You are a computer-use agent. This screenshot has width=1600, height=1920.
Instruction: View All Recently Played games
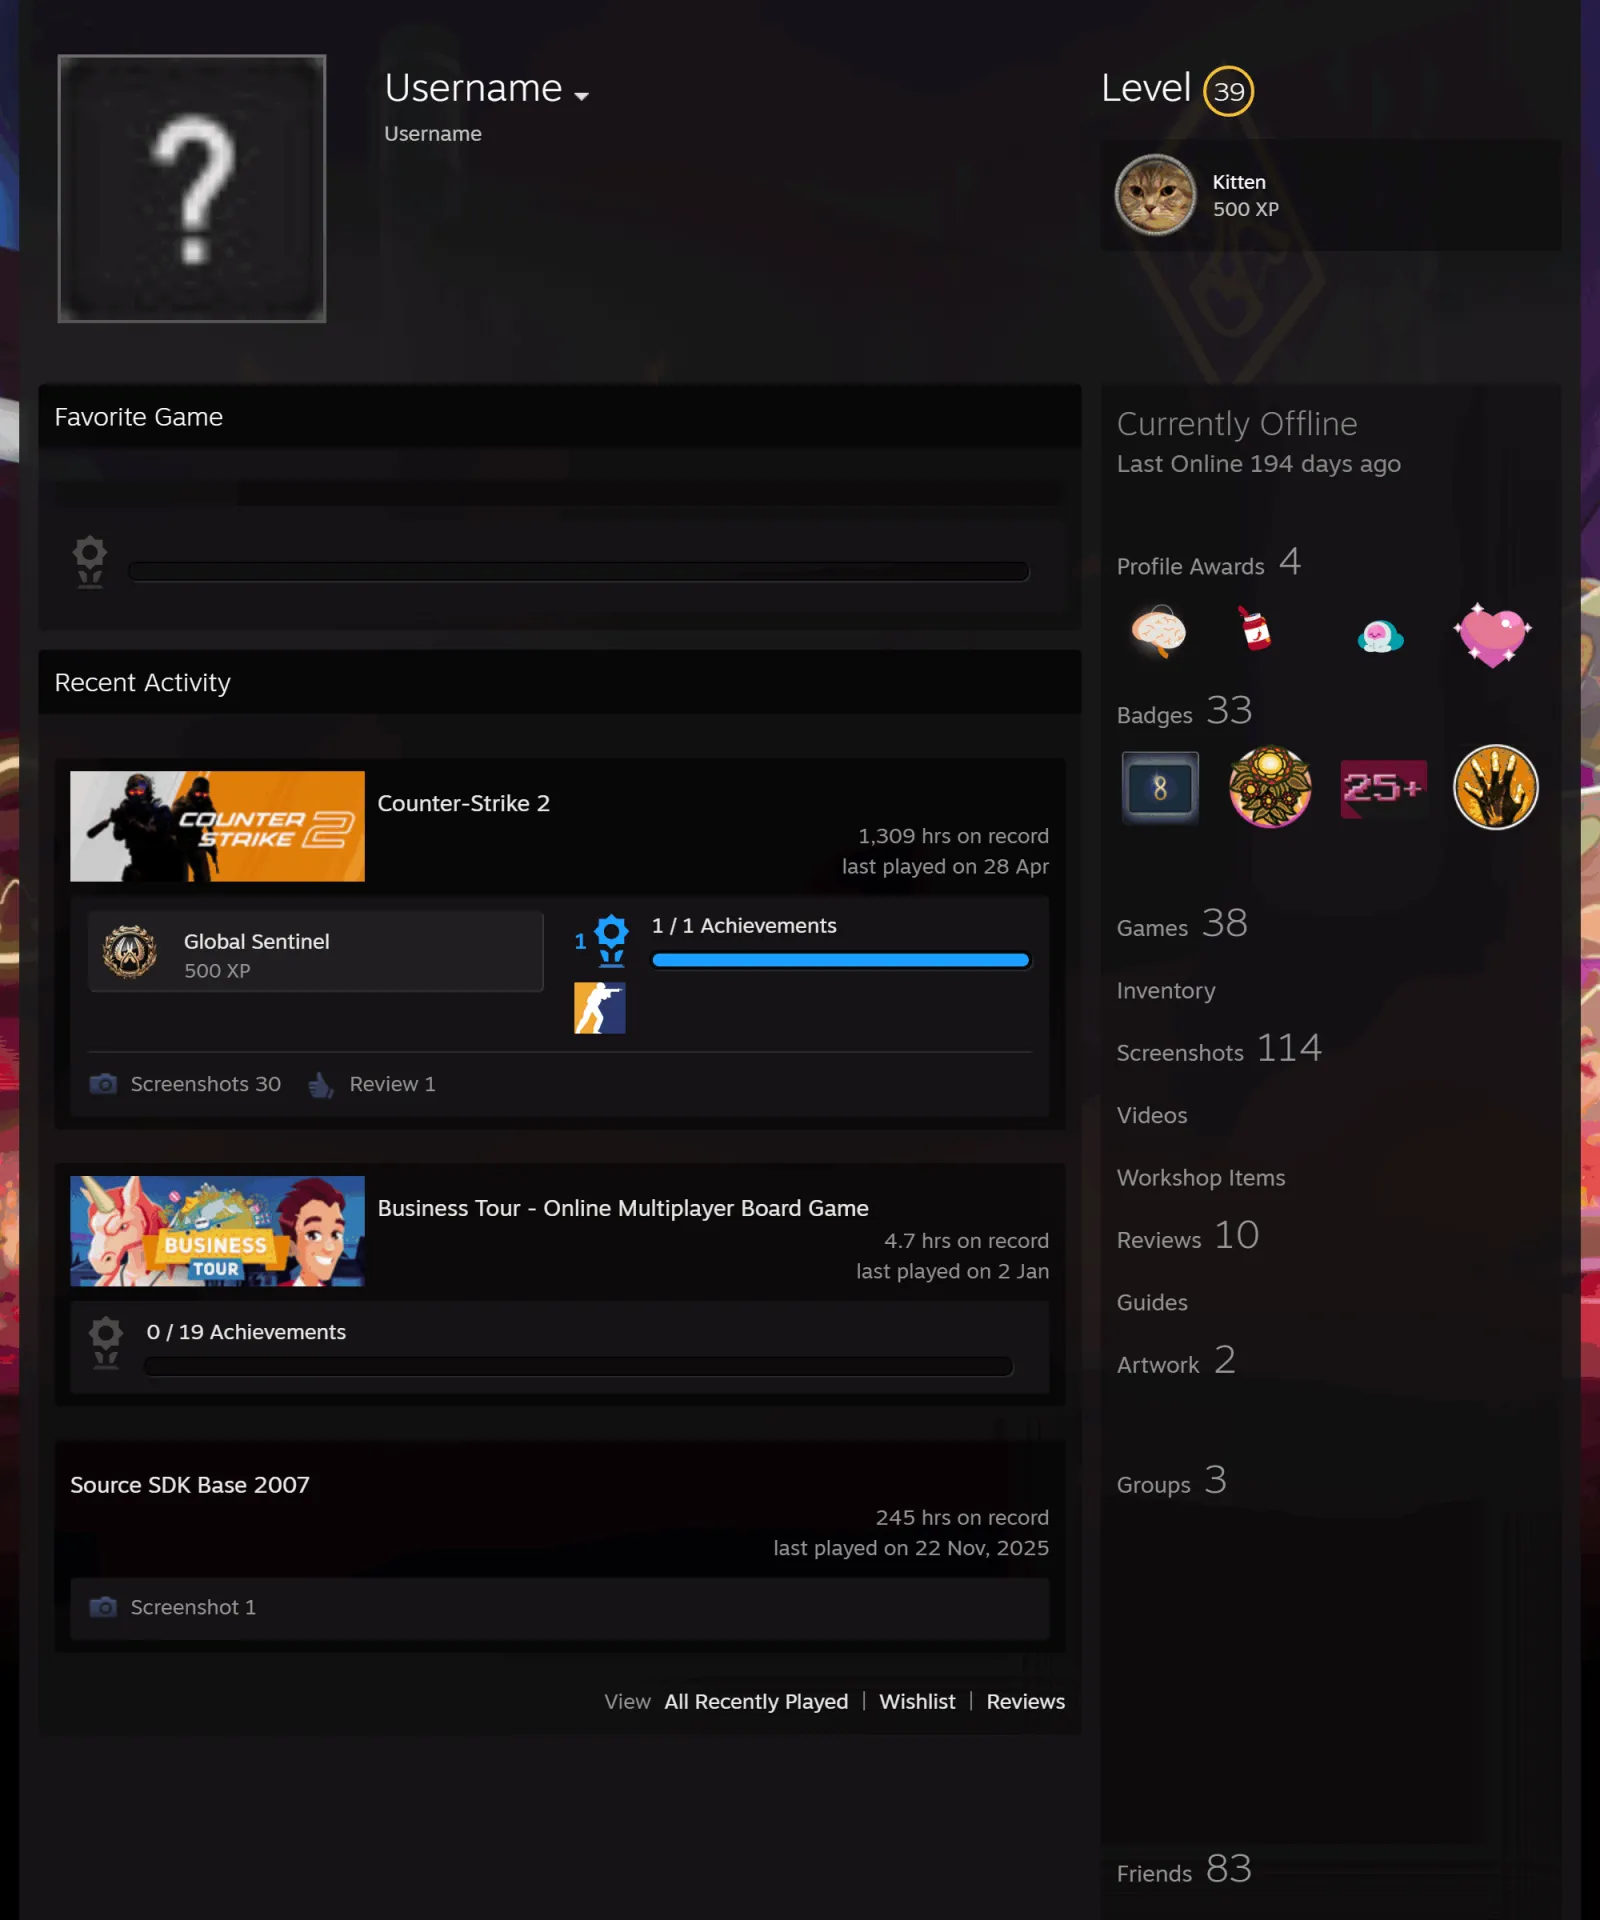click(x=756, y=1701)
